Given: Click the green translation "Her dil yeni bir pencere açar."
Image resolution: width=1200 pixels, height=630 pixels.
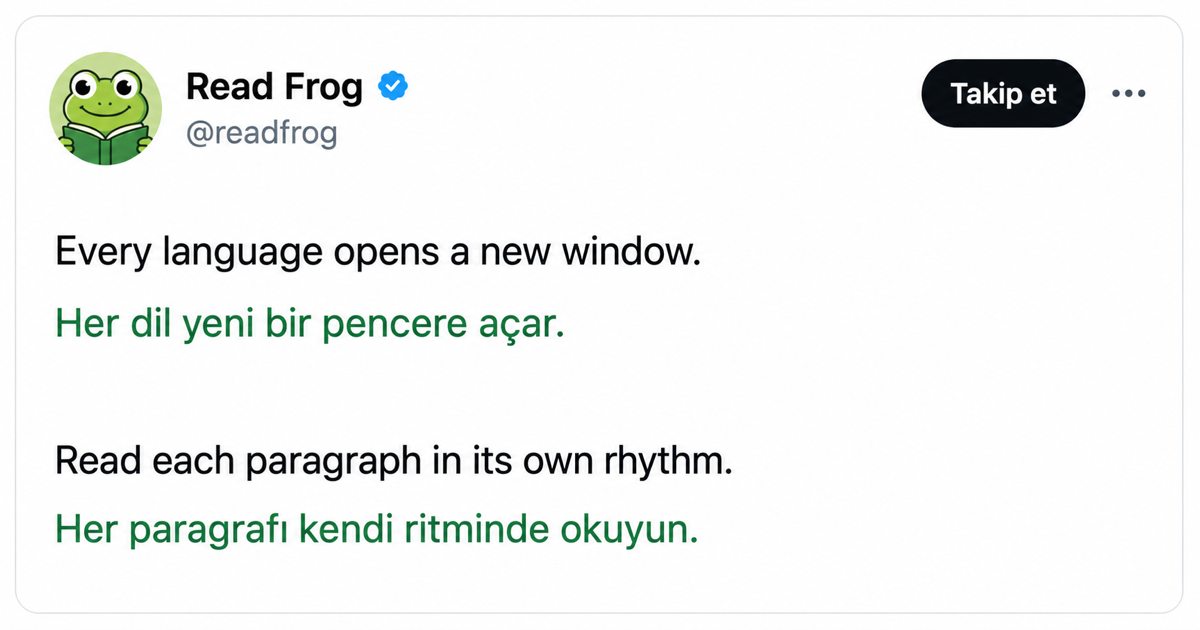Looking at the screenshot, I should click(x=310, y=325).
